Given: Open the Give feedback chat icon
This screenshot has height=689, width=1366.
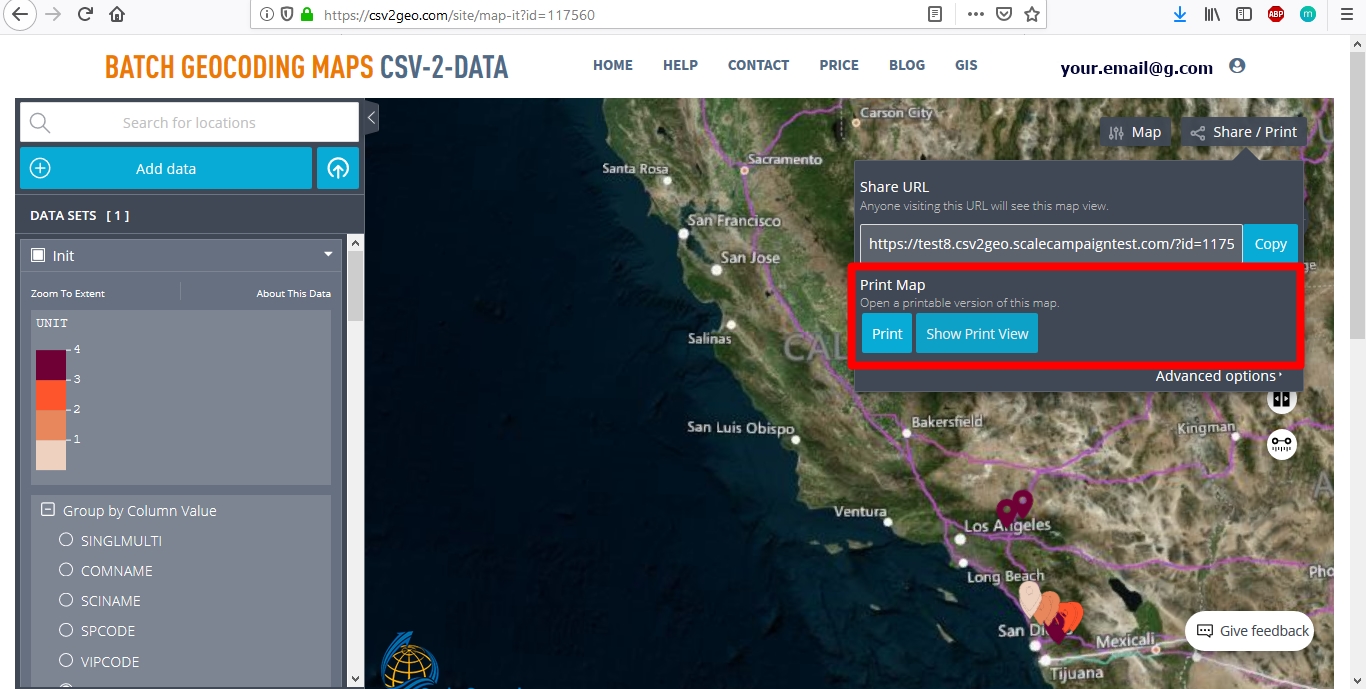Looking at the screenshot, I should click(x=1203, y=631).
